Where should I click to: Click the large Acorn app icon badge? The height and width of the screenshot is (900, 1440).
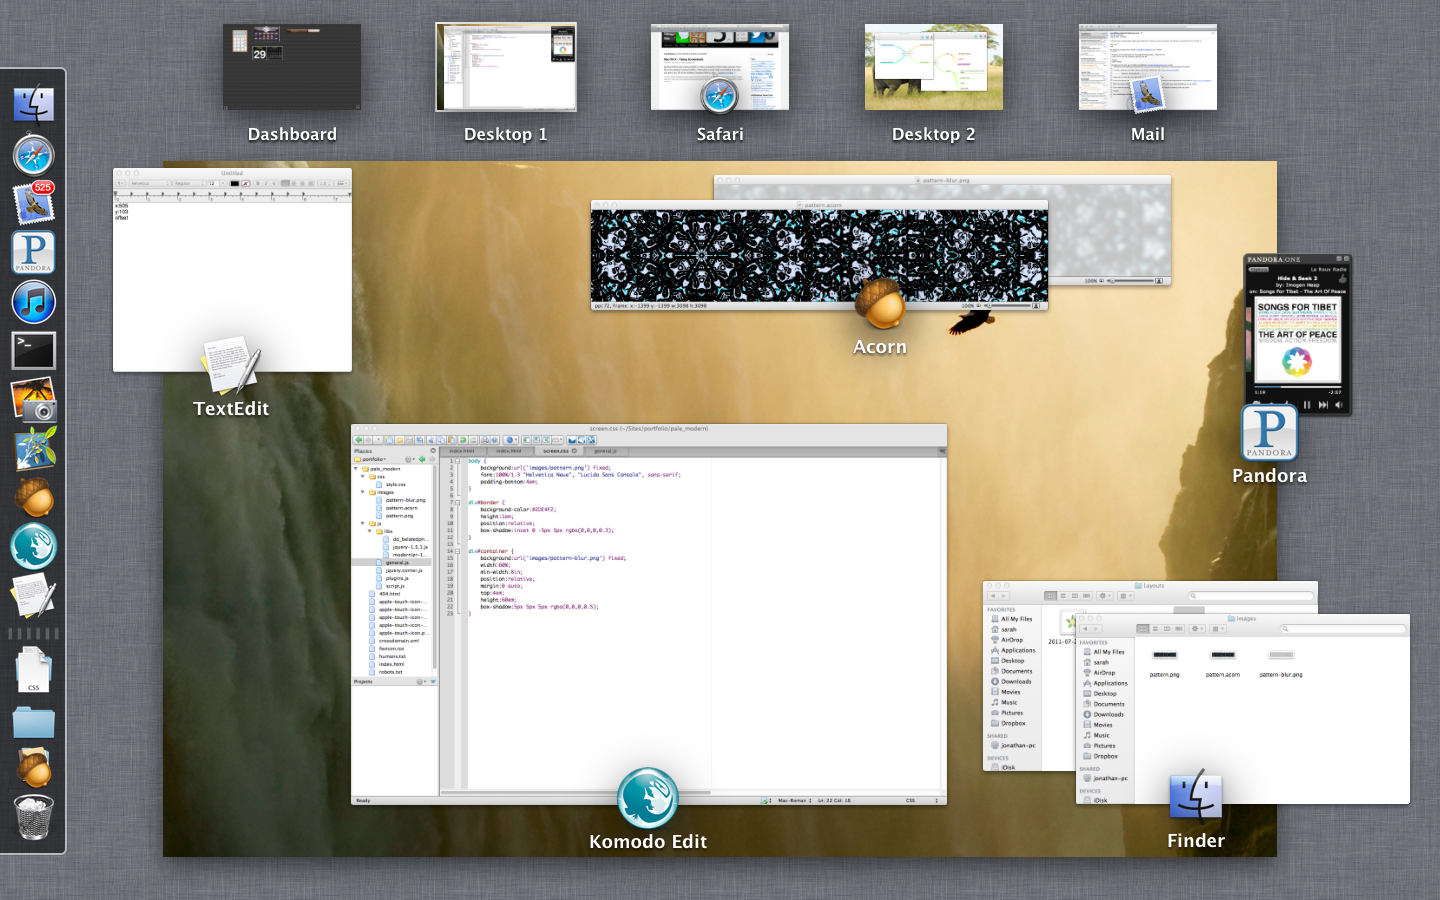coord(880,303)
